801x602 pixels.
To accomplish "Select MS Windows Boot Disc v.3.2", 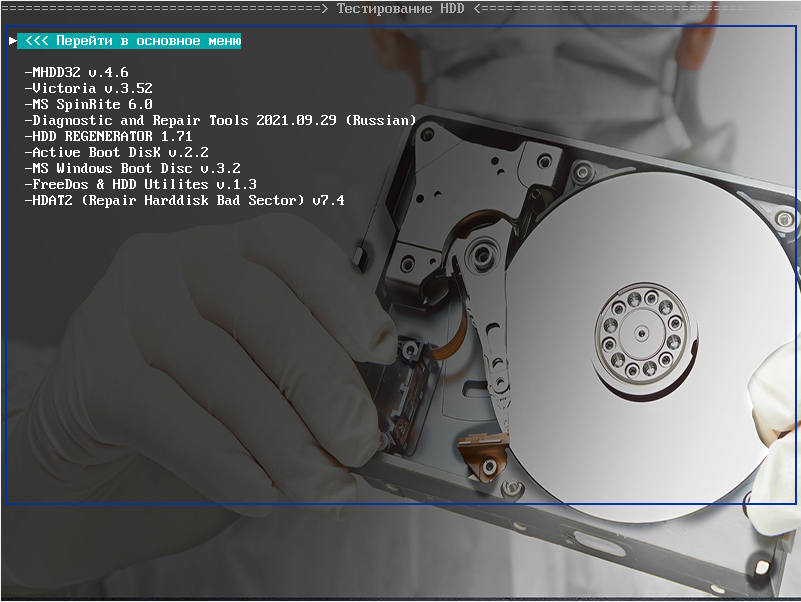I will point(134,168).
